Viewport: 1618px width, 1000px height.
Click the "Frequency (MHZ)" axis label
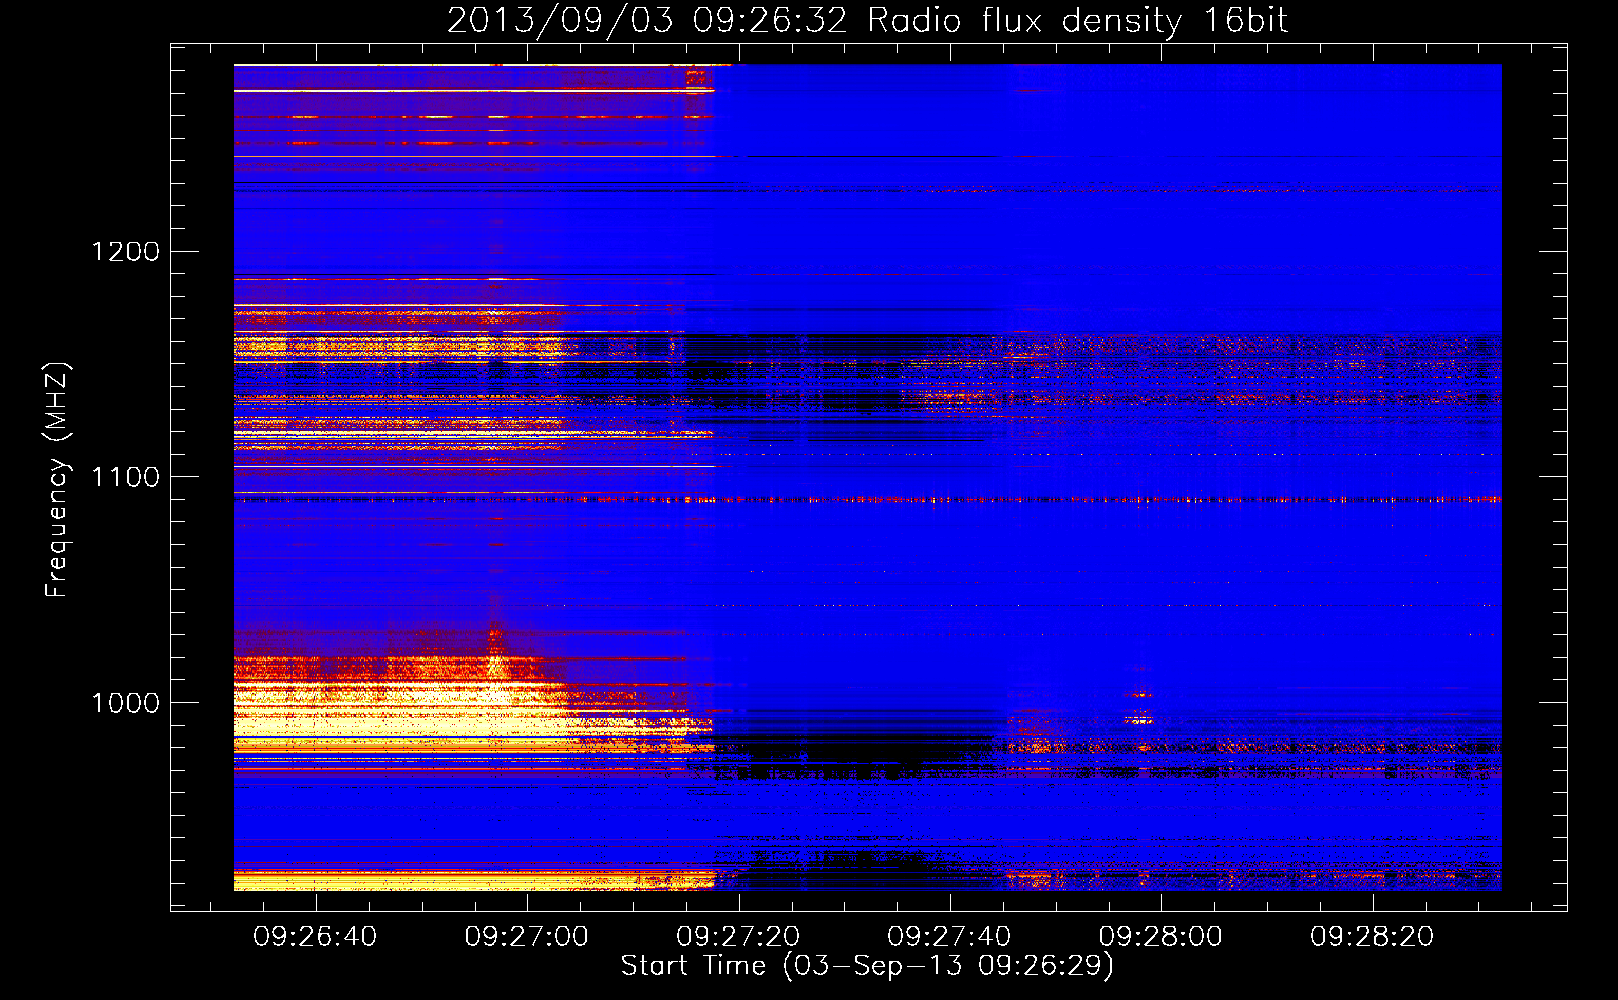57,480
